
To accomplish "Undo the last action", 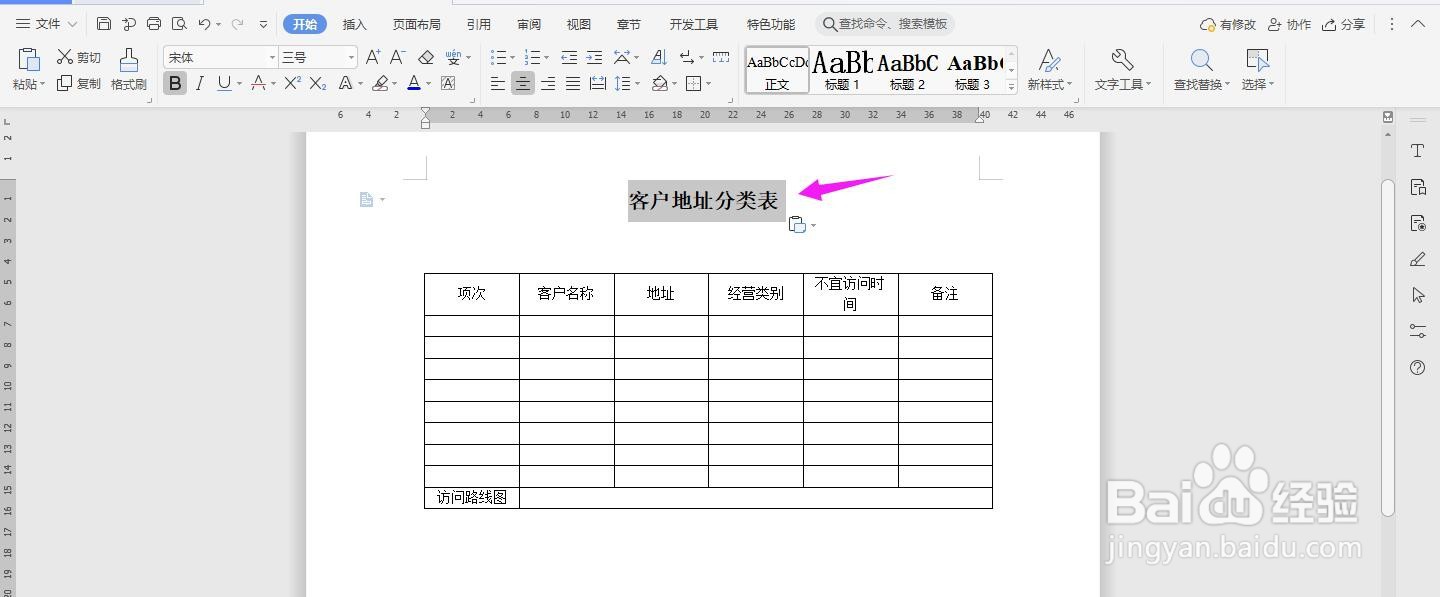I will pyautogui.click(x=204, y=24).
